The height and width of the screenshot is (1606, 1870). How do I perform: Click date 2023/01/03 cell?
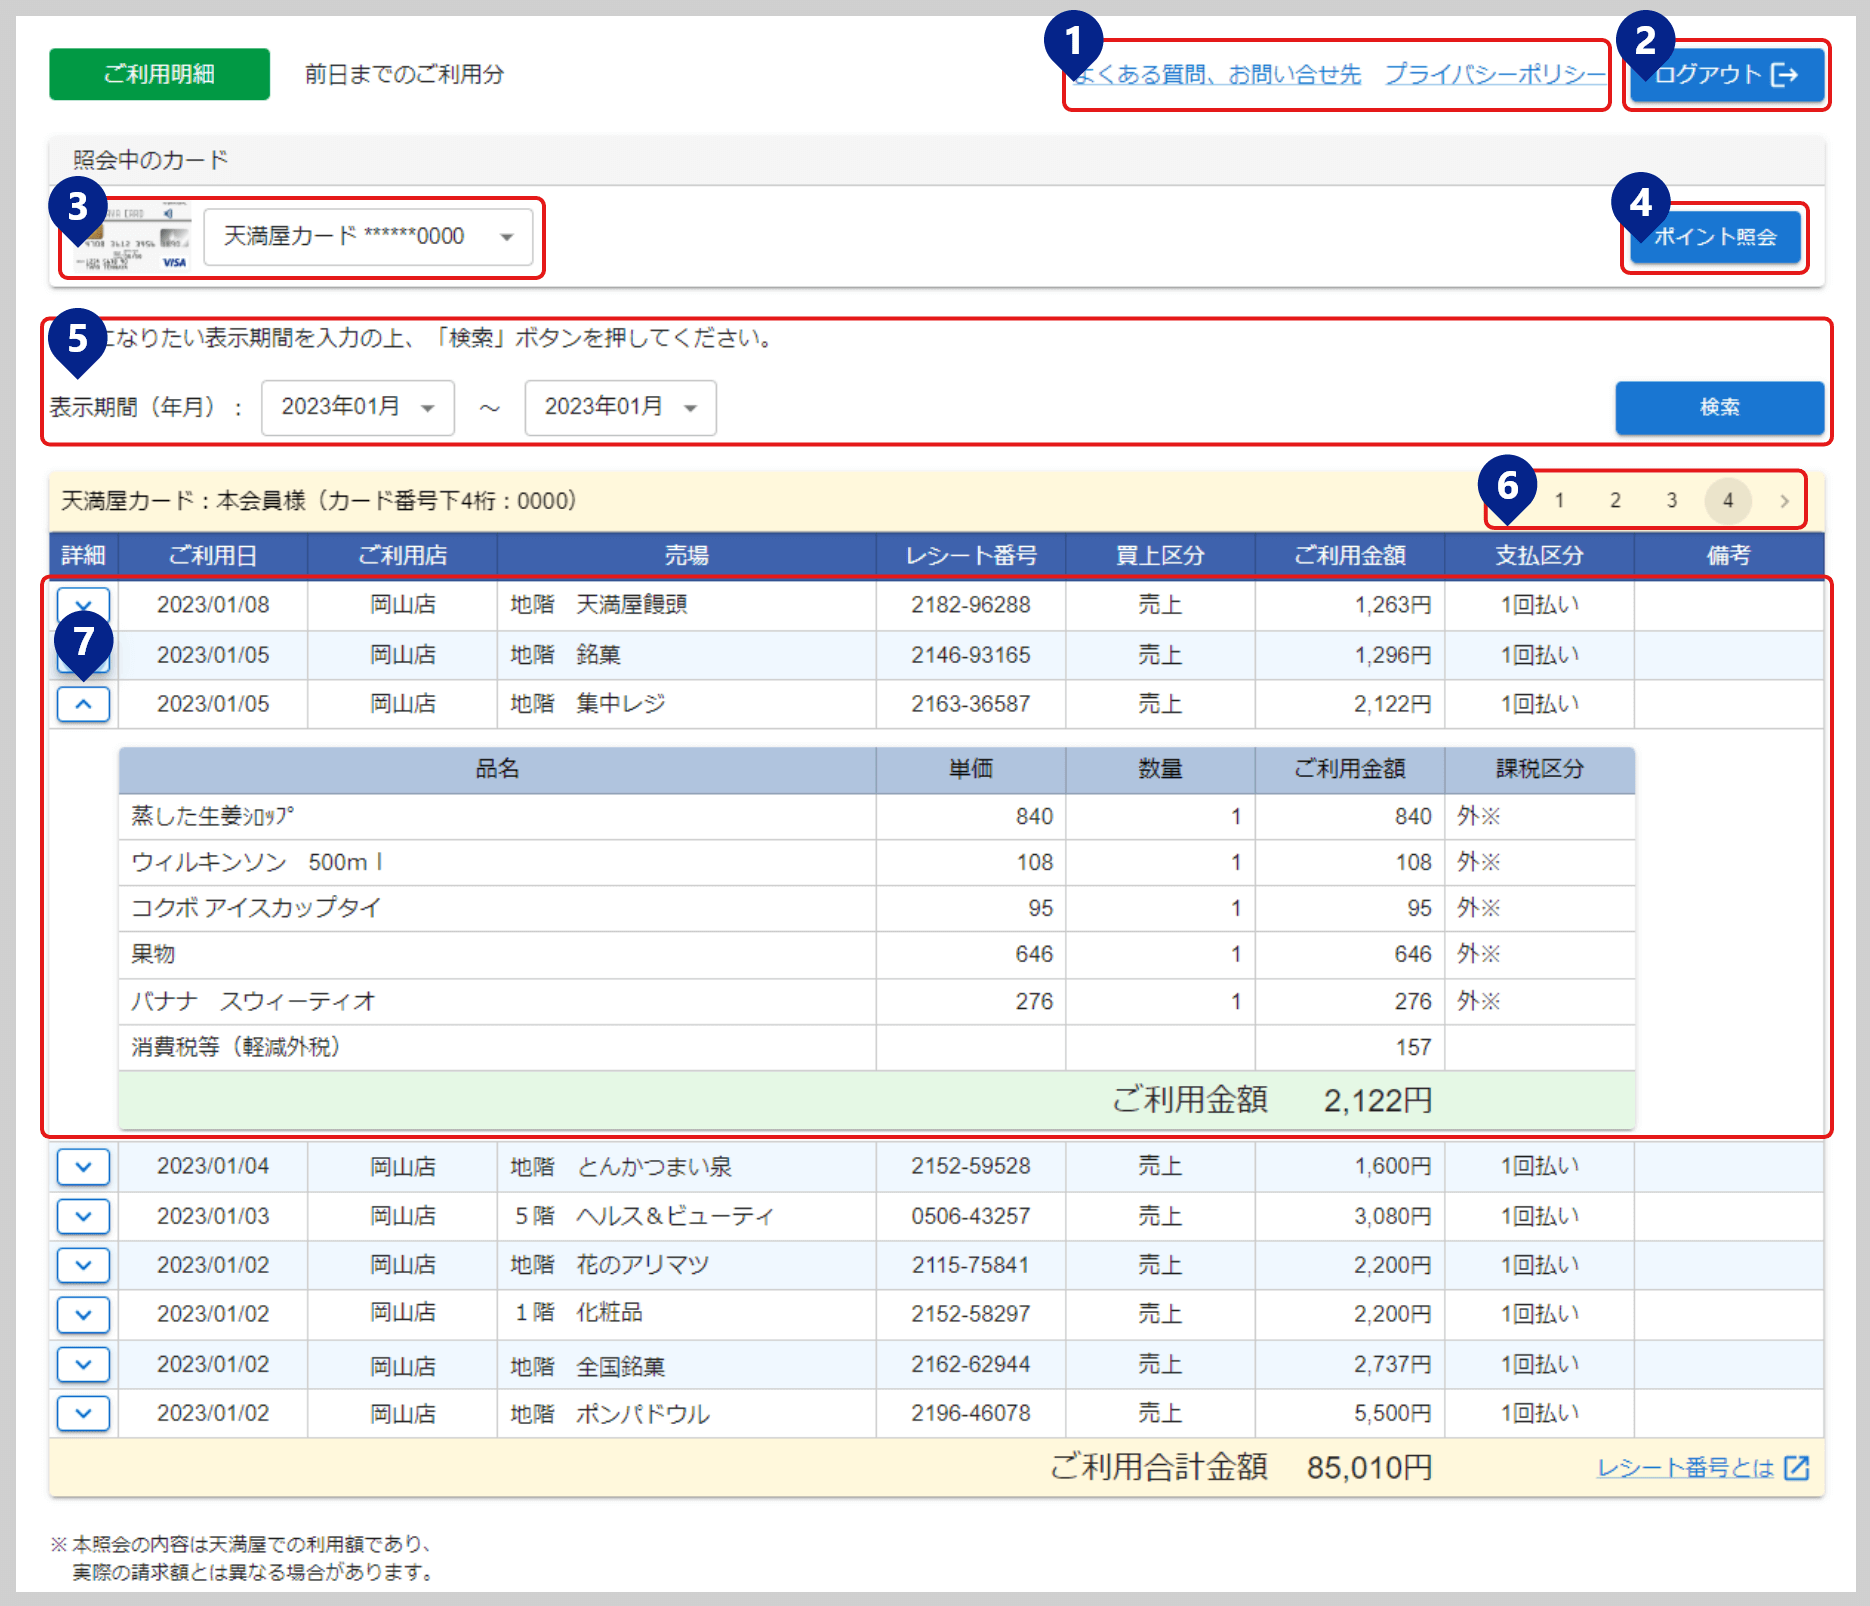click(213, 1216)
